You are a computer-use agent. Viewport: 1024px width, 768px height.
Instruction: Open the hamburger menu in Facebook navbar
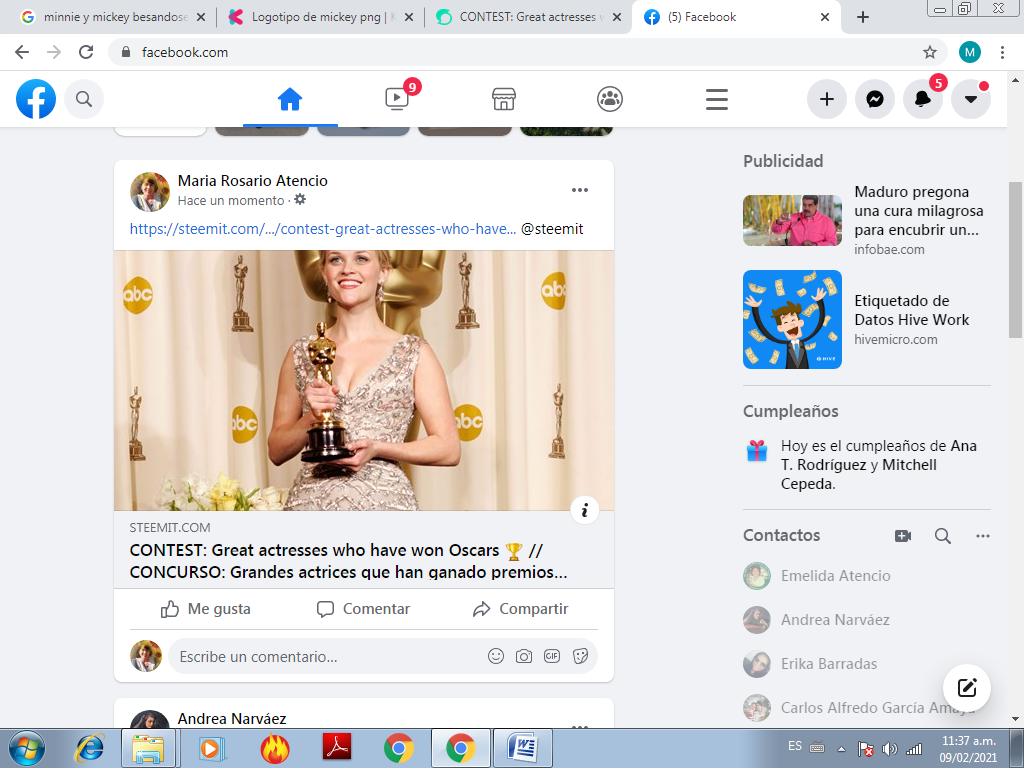[x=716, y=99]
